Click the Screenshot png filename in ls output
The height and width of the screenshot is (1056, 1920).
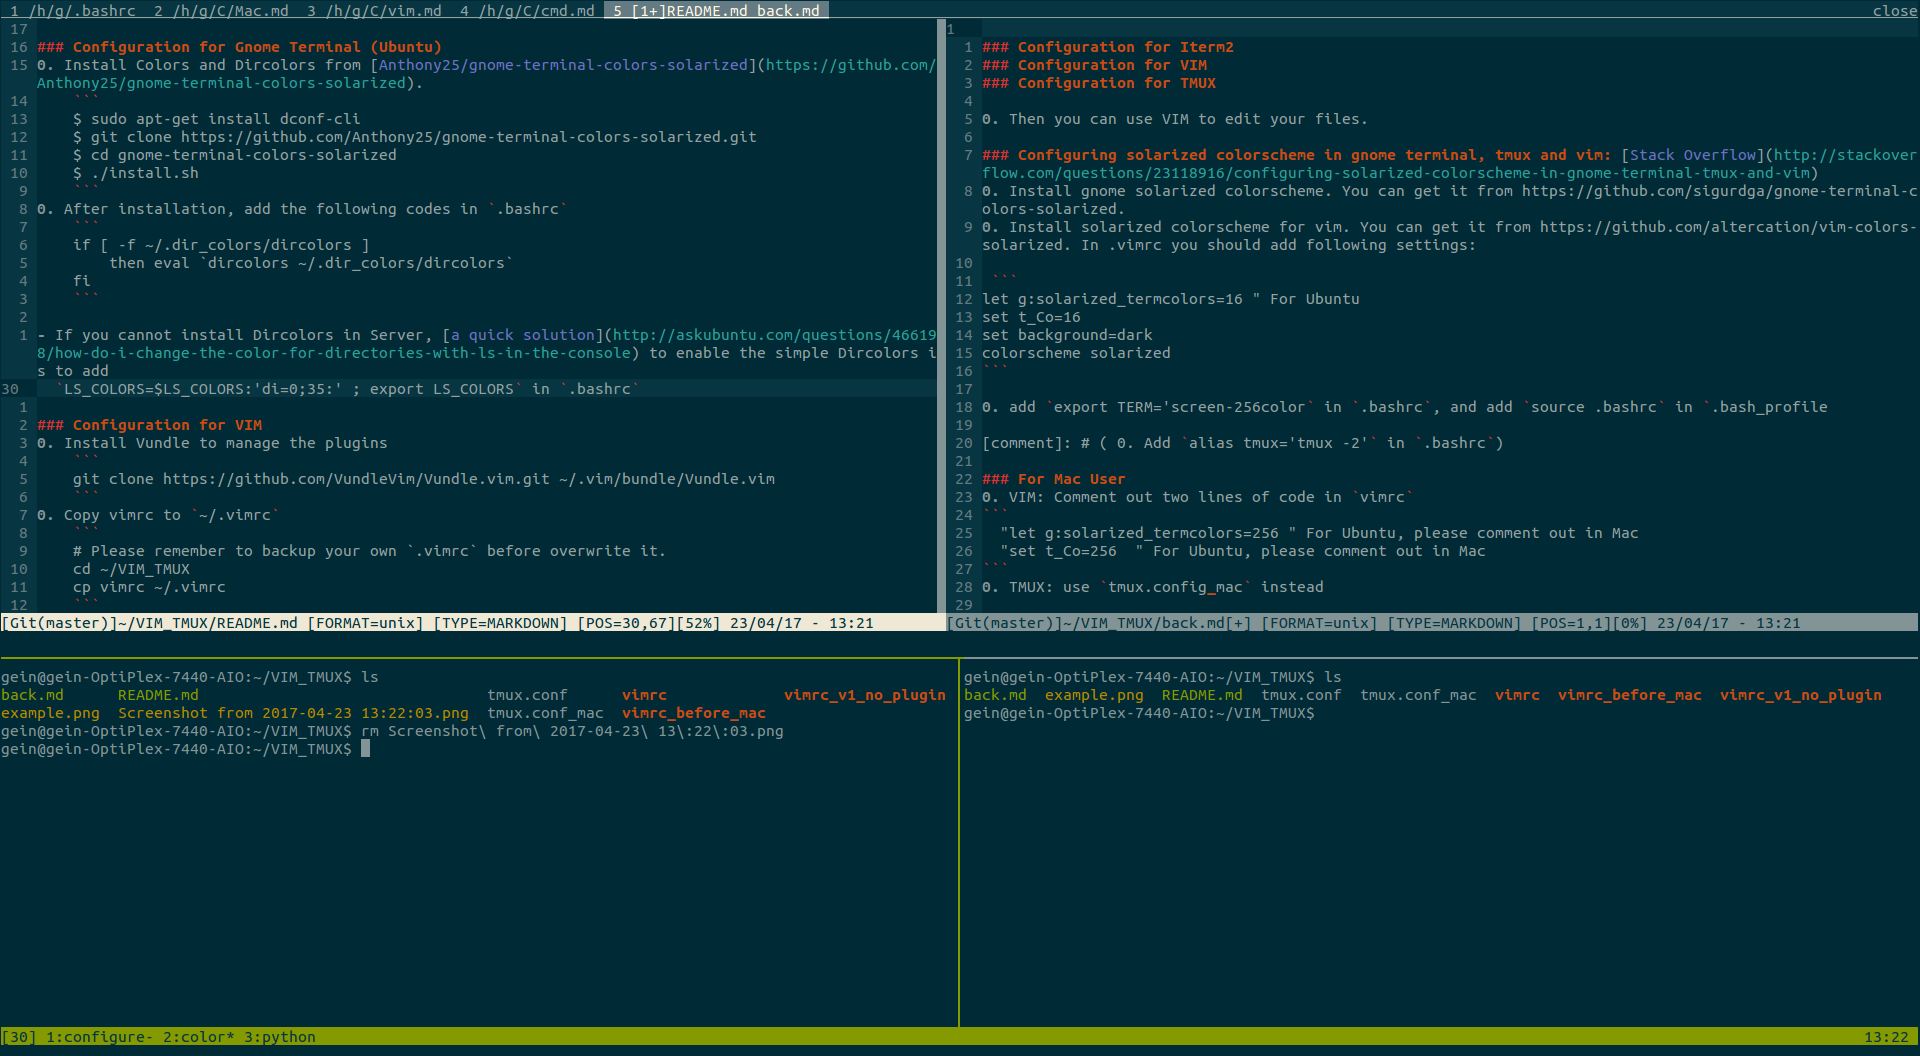click(x=293, y=713)
